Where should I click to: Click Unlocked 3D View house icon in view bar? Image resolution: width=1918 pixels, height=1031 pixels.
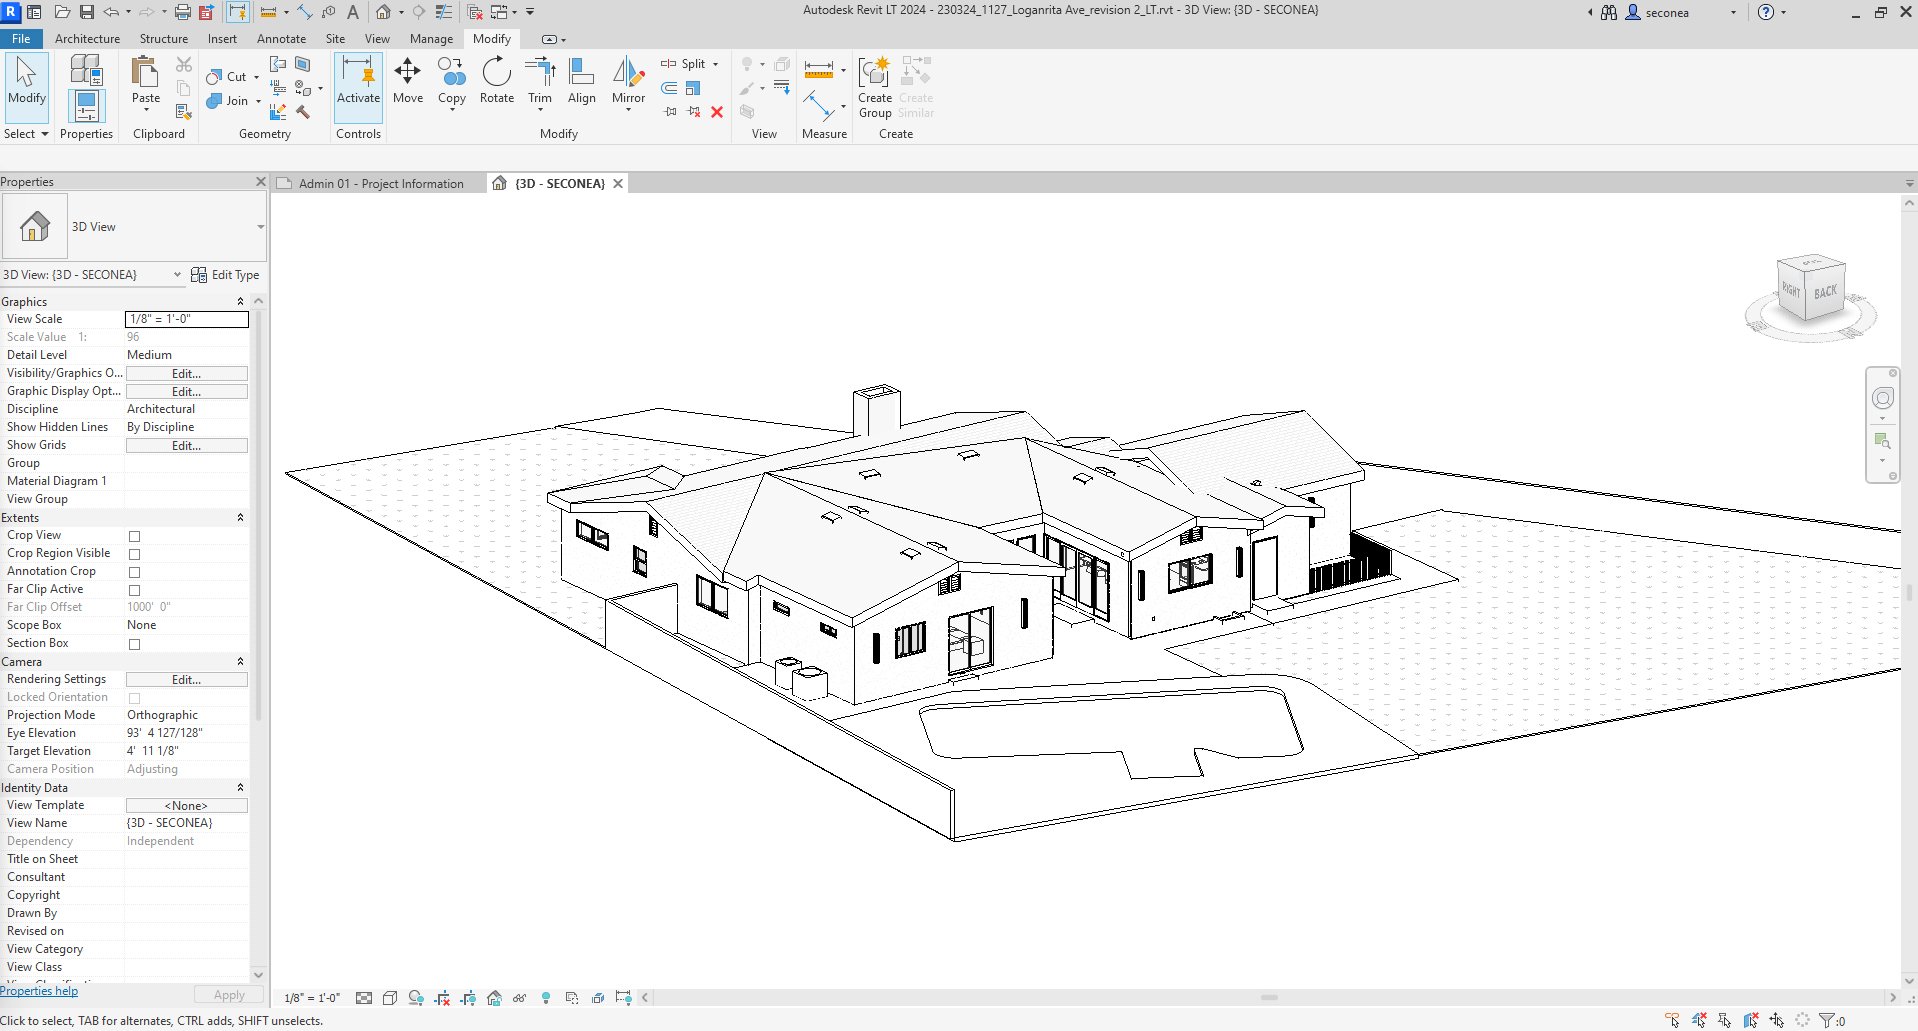click(494, 998)
